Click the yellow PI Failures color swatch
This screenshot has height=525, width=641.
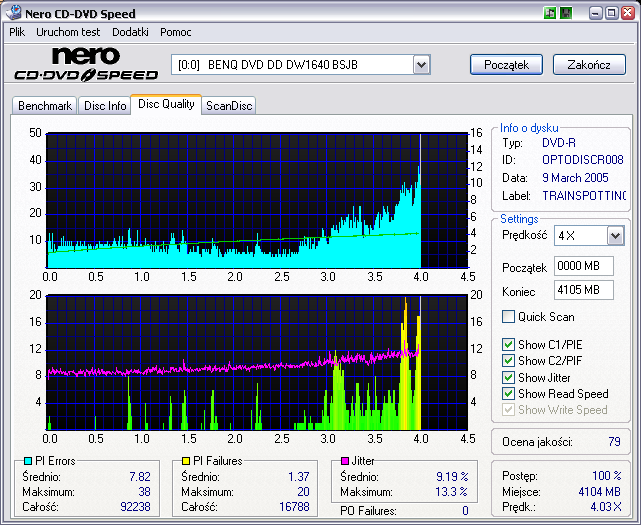[186, 461]
